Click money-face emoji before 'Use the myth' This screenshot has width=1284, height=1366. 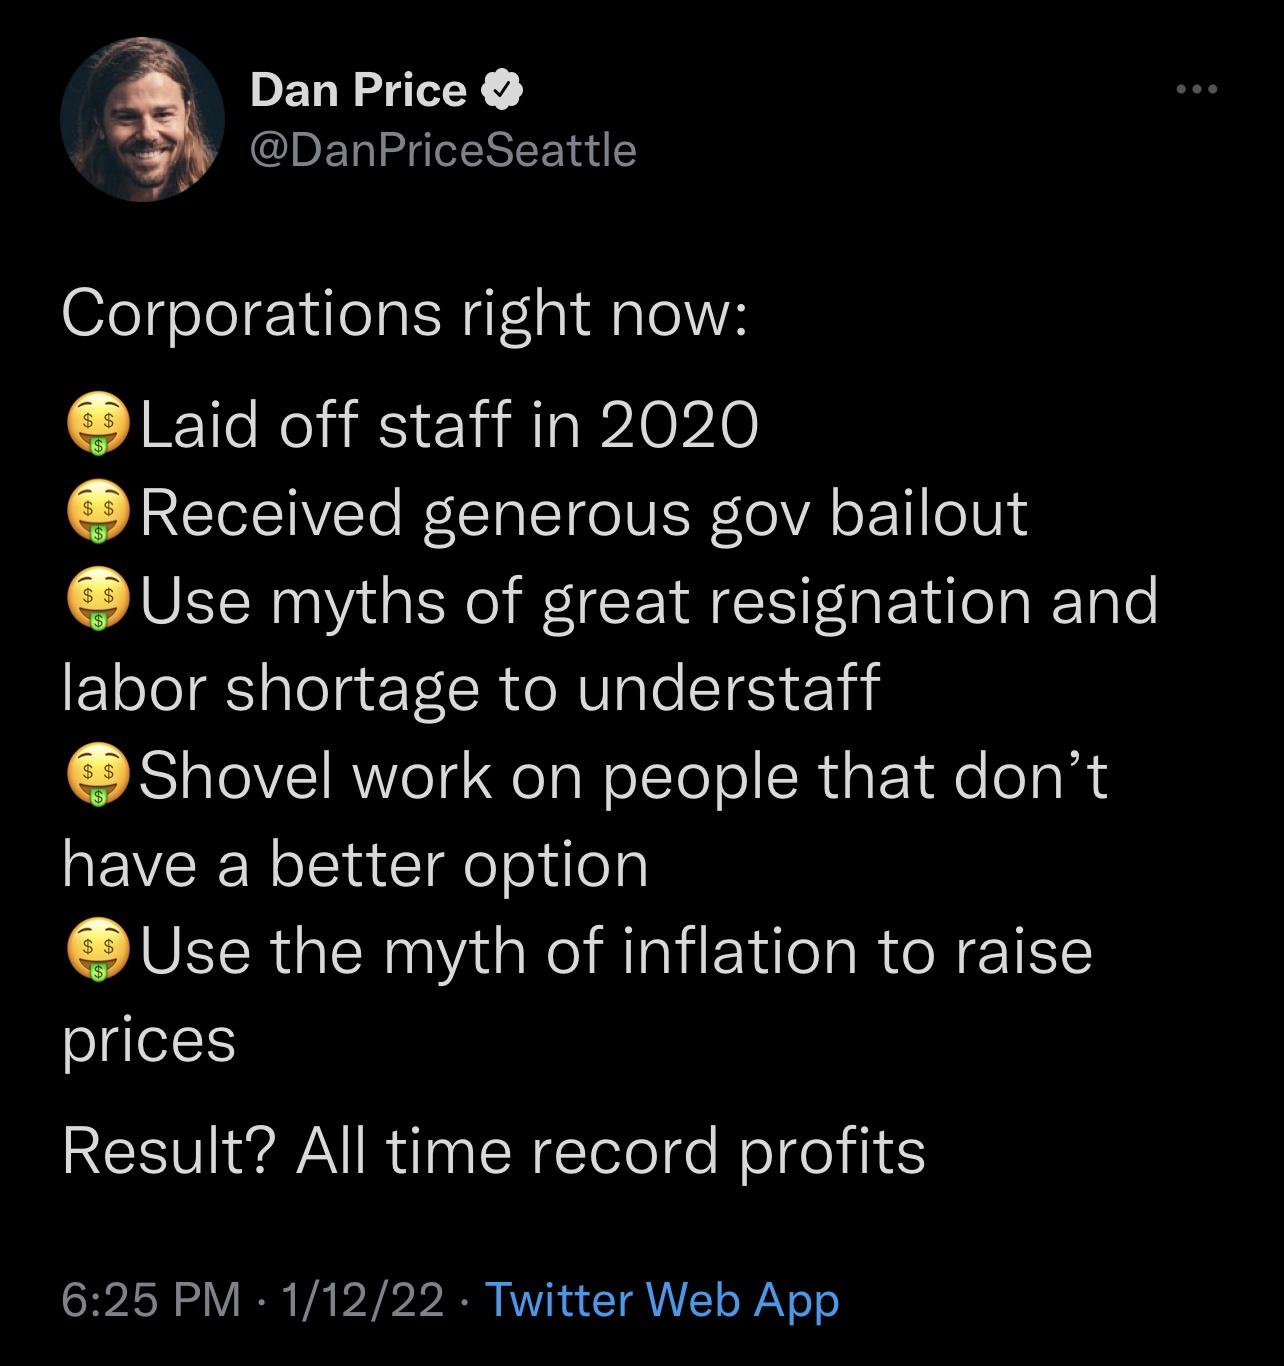tap(98, 952)
